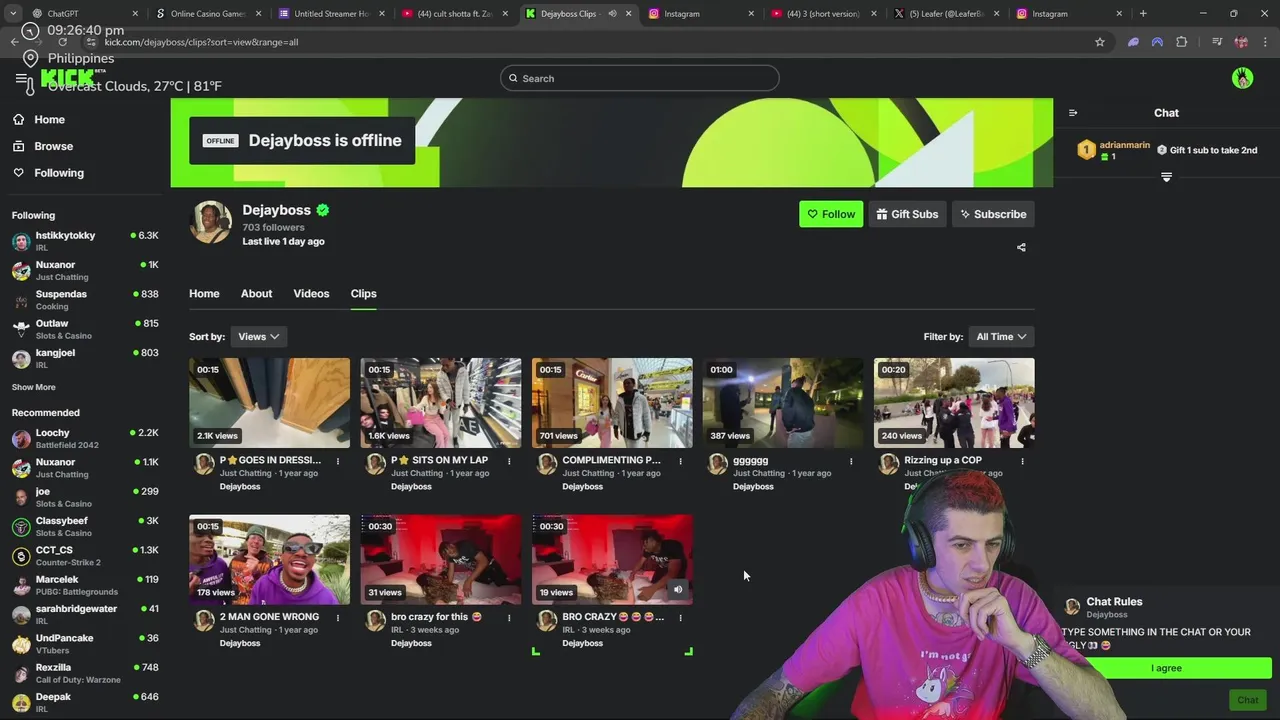Click the Loochy avatar in Recommended list

(x=21, y=439)
